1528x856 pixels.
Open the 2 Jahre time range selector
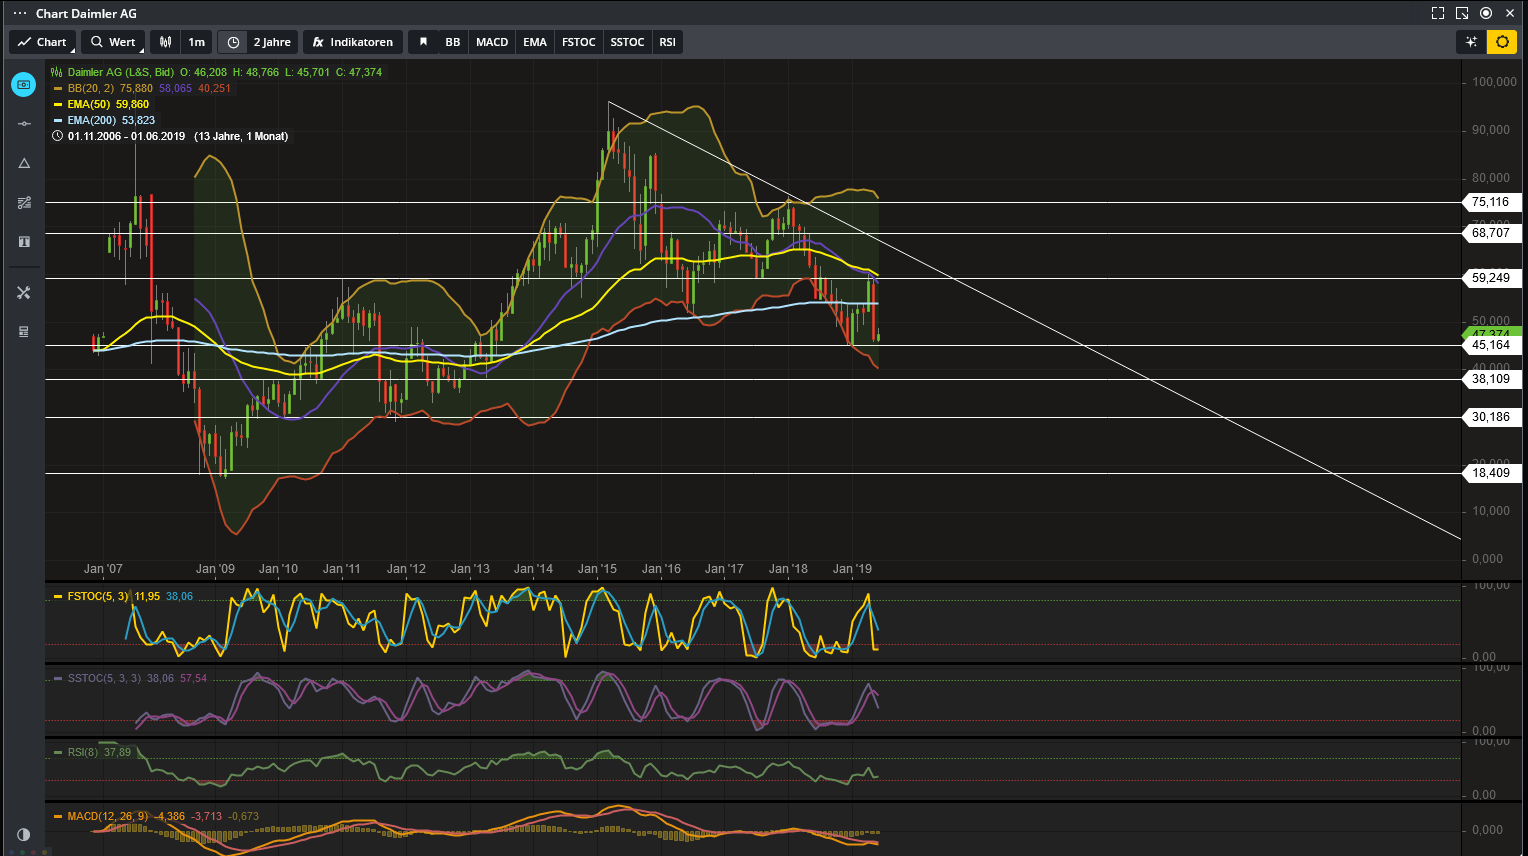coord(271,42)
